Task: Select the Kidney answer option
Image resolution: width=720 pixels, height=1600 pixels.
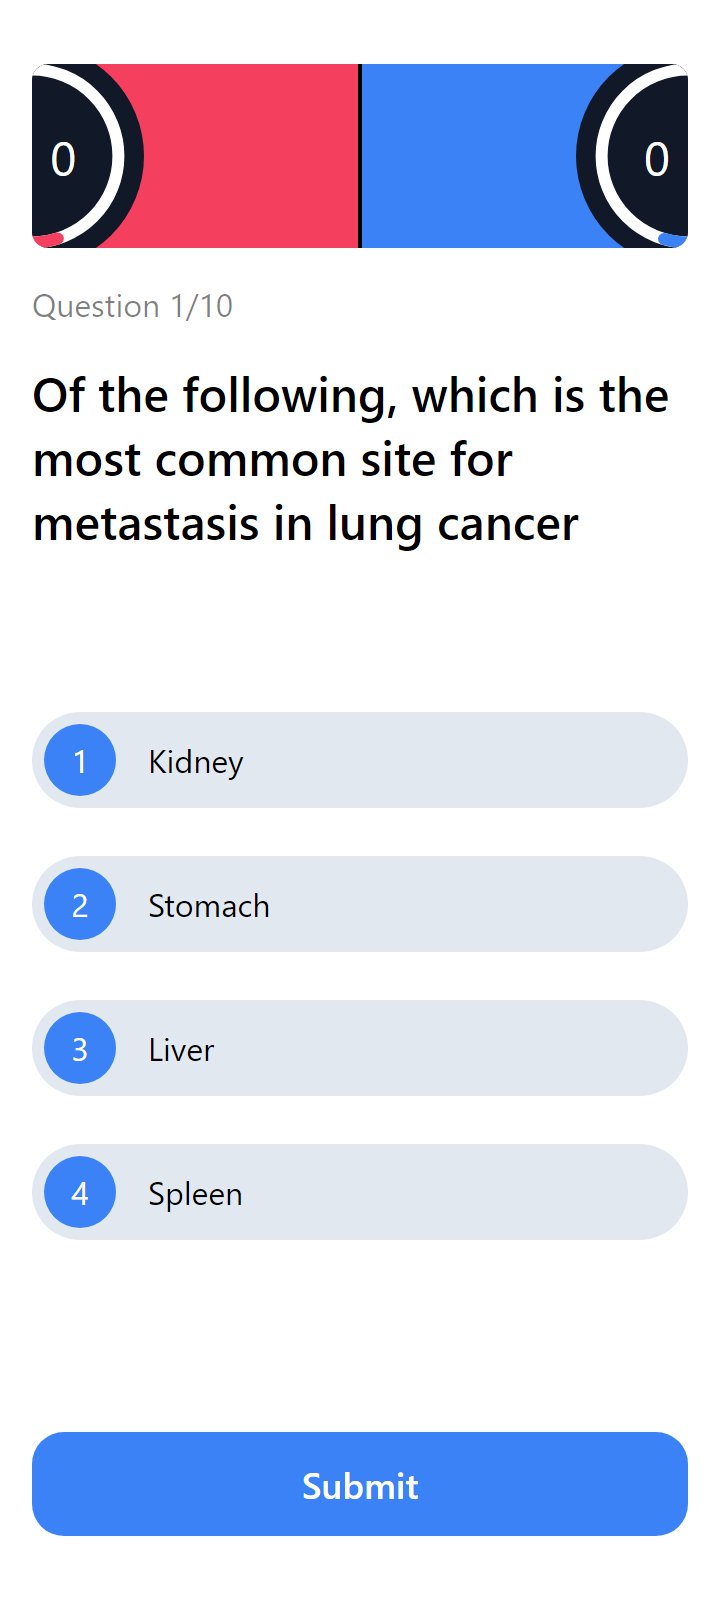Action: click(360, 760)
